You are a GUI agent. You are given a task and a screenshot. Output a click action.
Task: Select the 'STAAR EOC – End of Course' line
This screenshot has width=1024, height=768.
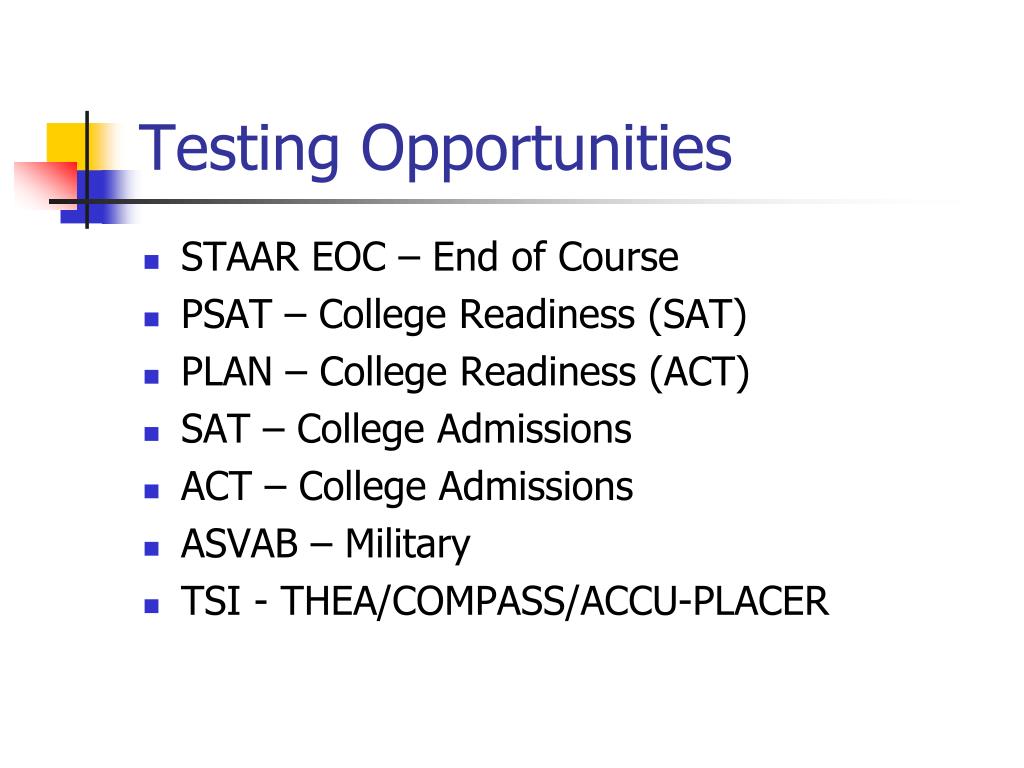click(430, 257)
